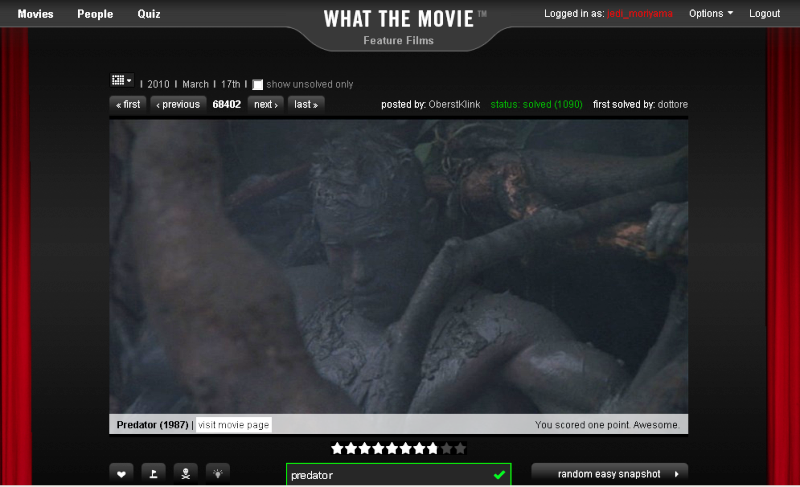Click random easy snapshot button

pos(610,474)
